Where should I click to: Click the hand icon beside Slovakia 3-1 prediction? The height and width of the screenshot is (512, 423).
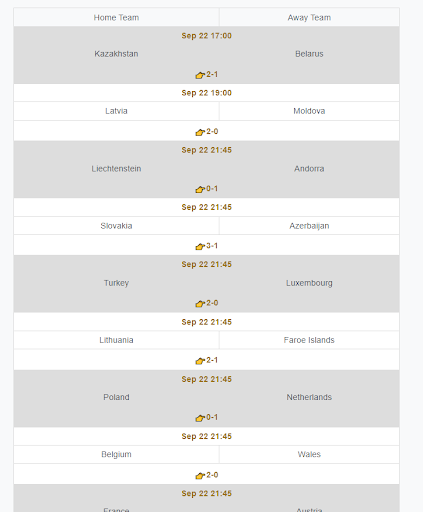200,247
